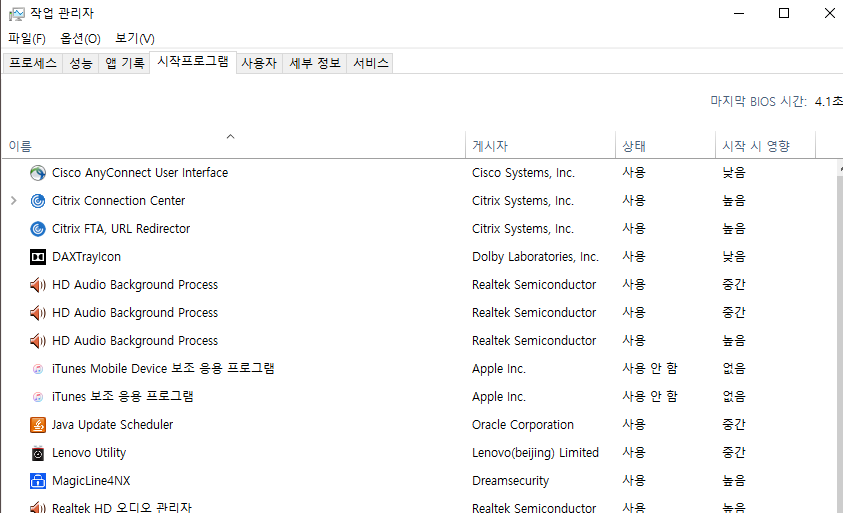Switch to the 사용자 tab
843x513 pixels.
tap(259, 63)
